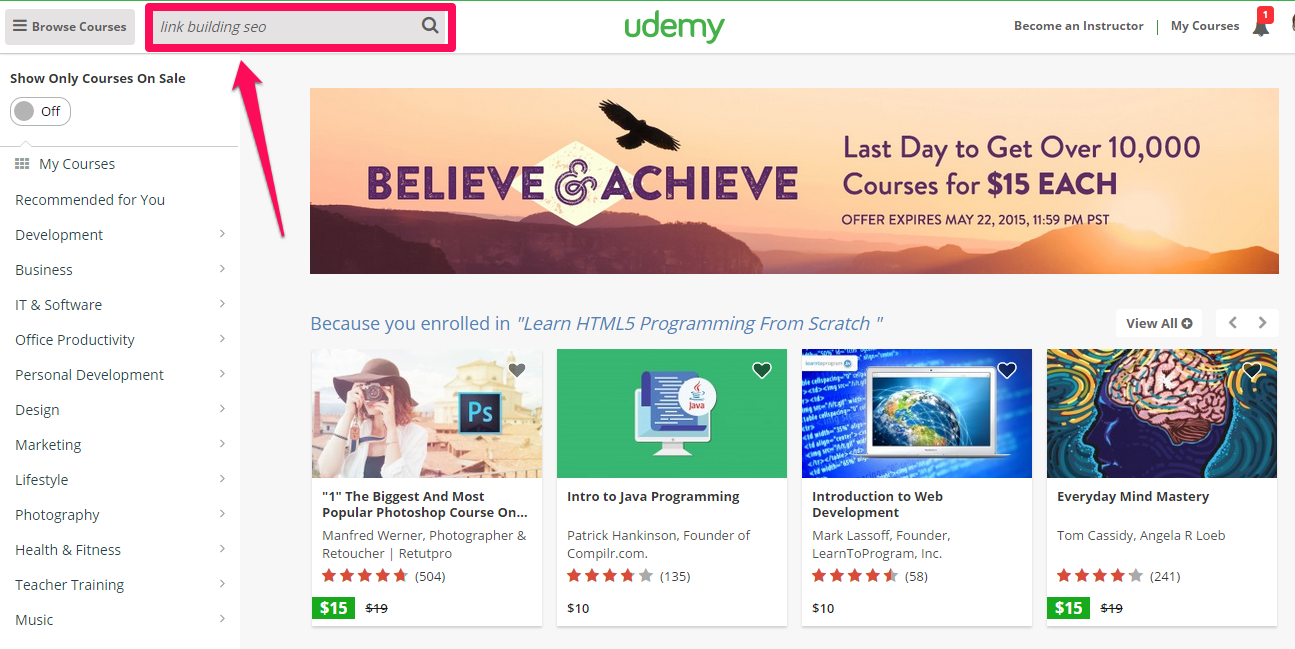Viewport: 1295px width, 649px height.
Task: Expand the Design category chevron
Action: 222,409
